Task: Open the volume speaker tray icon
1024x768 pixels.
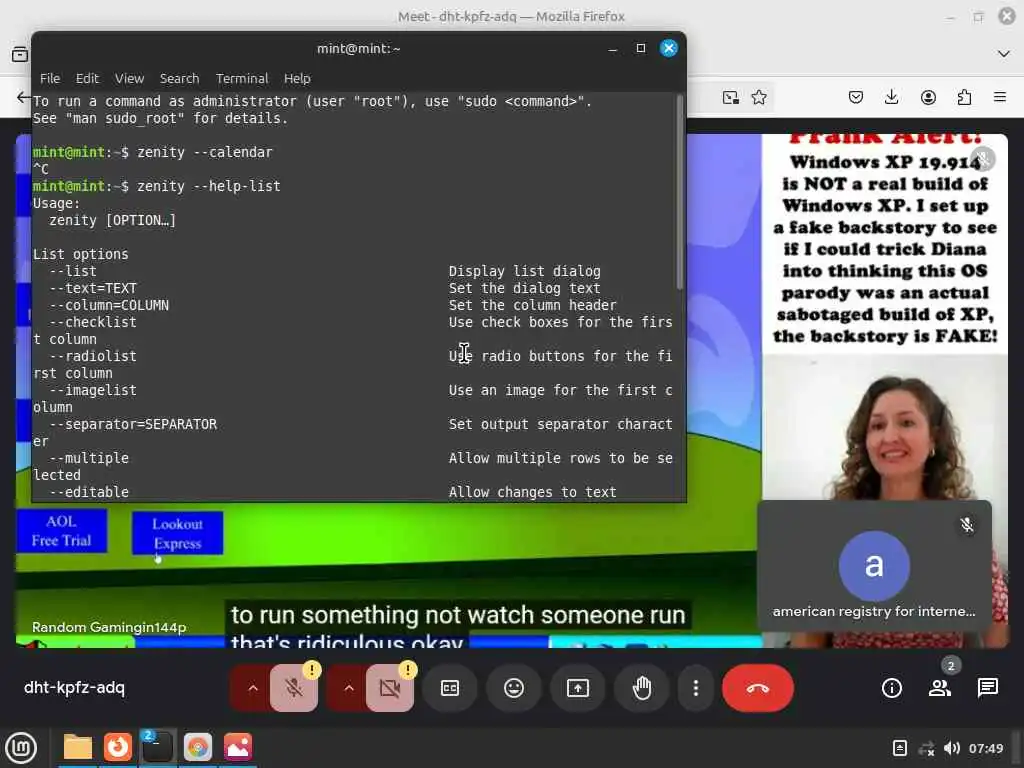Action: [952, 748]
